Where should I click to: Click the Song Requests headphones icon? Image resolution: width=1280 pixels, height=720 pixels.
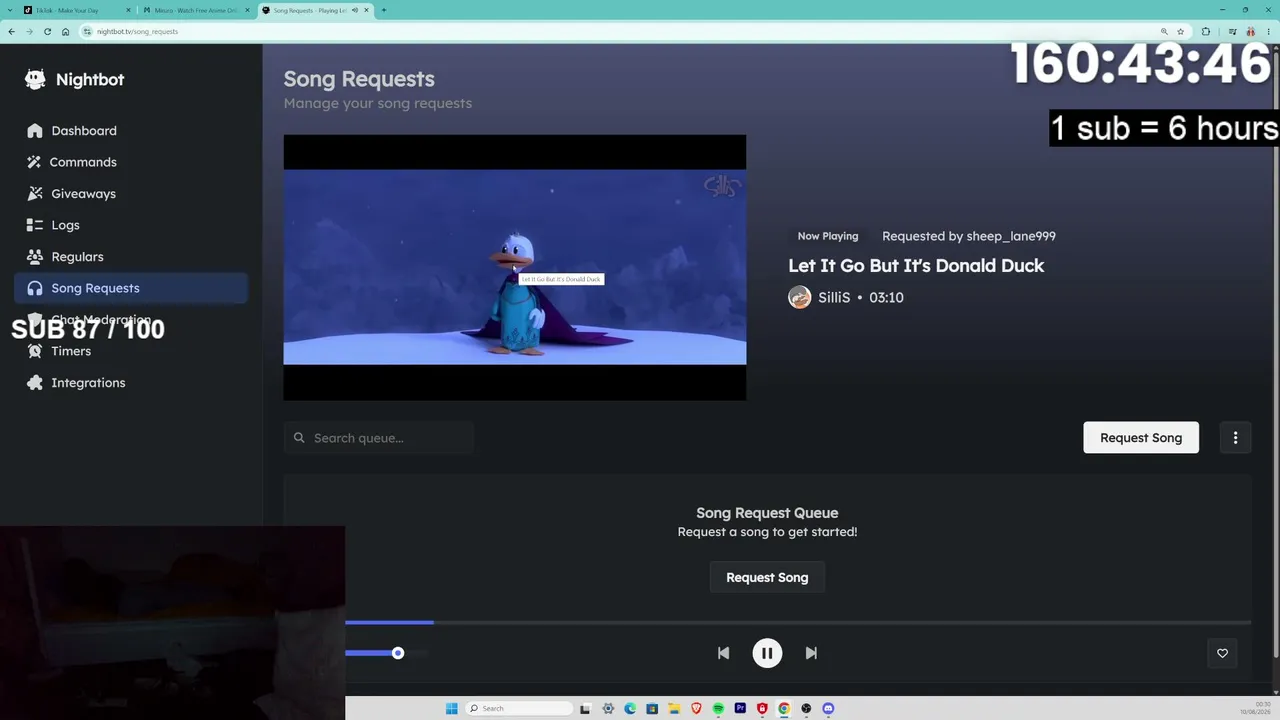click(35, 288)
